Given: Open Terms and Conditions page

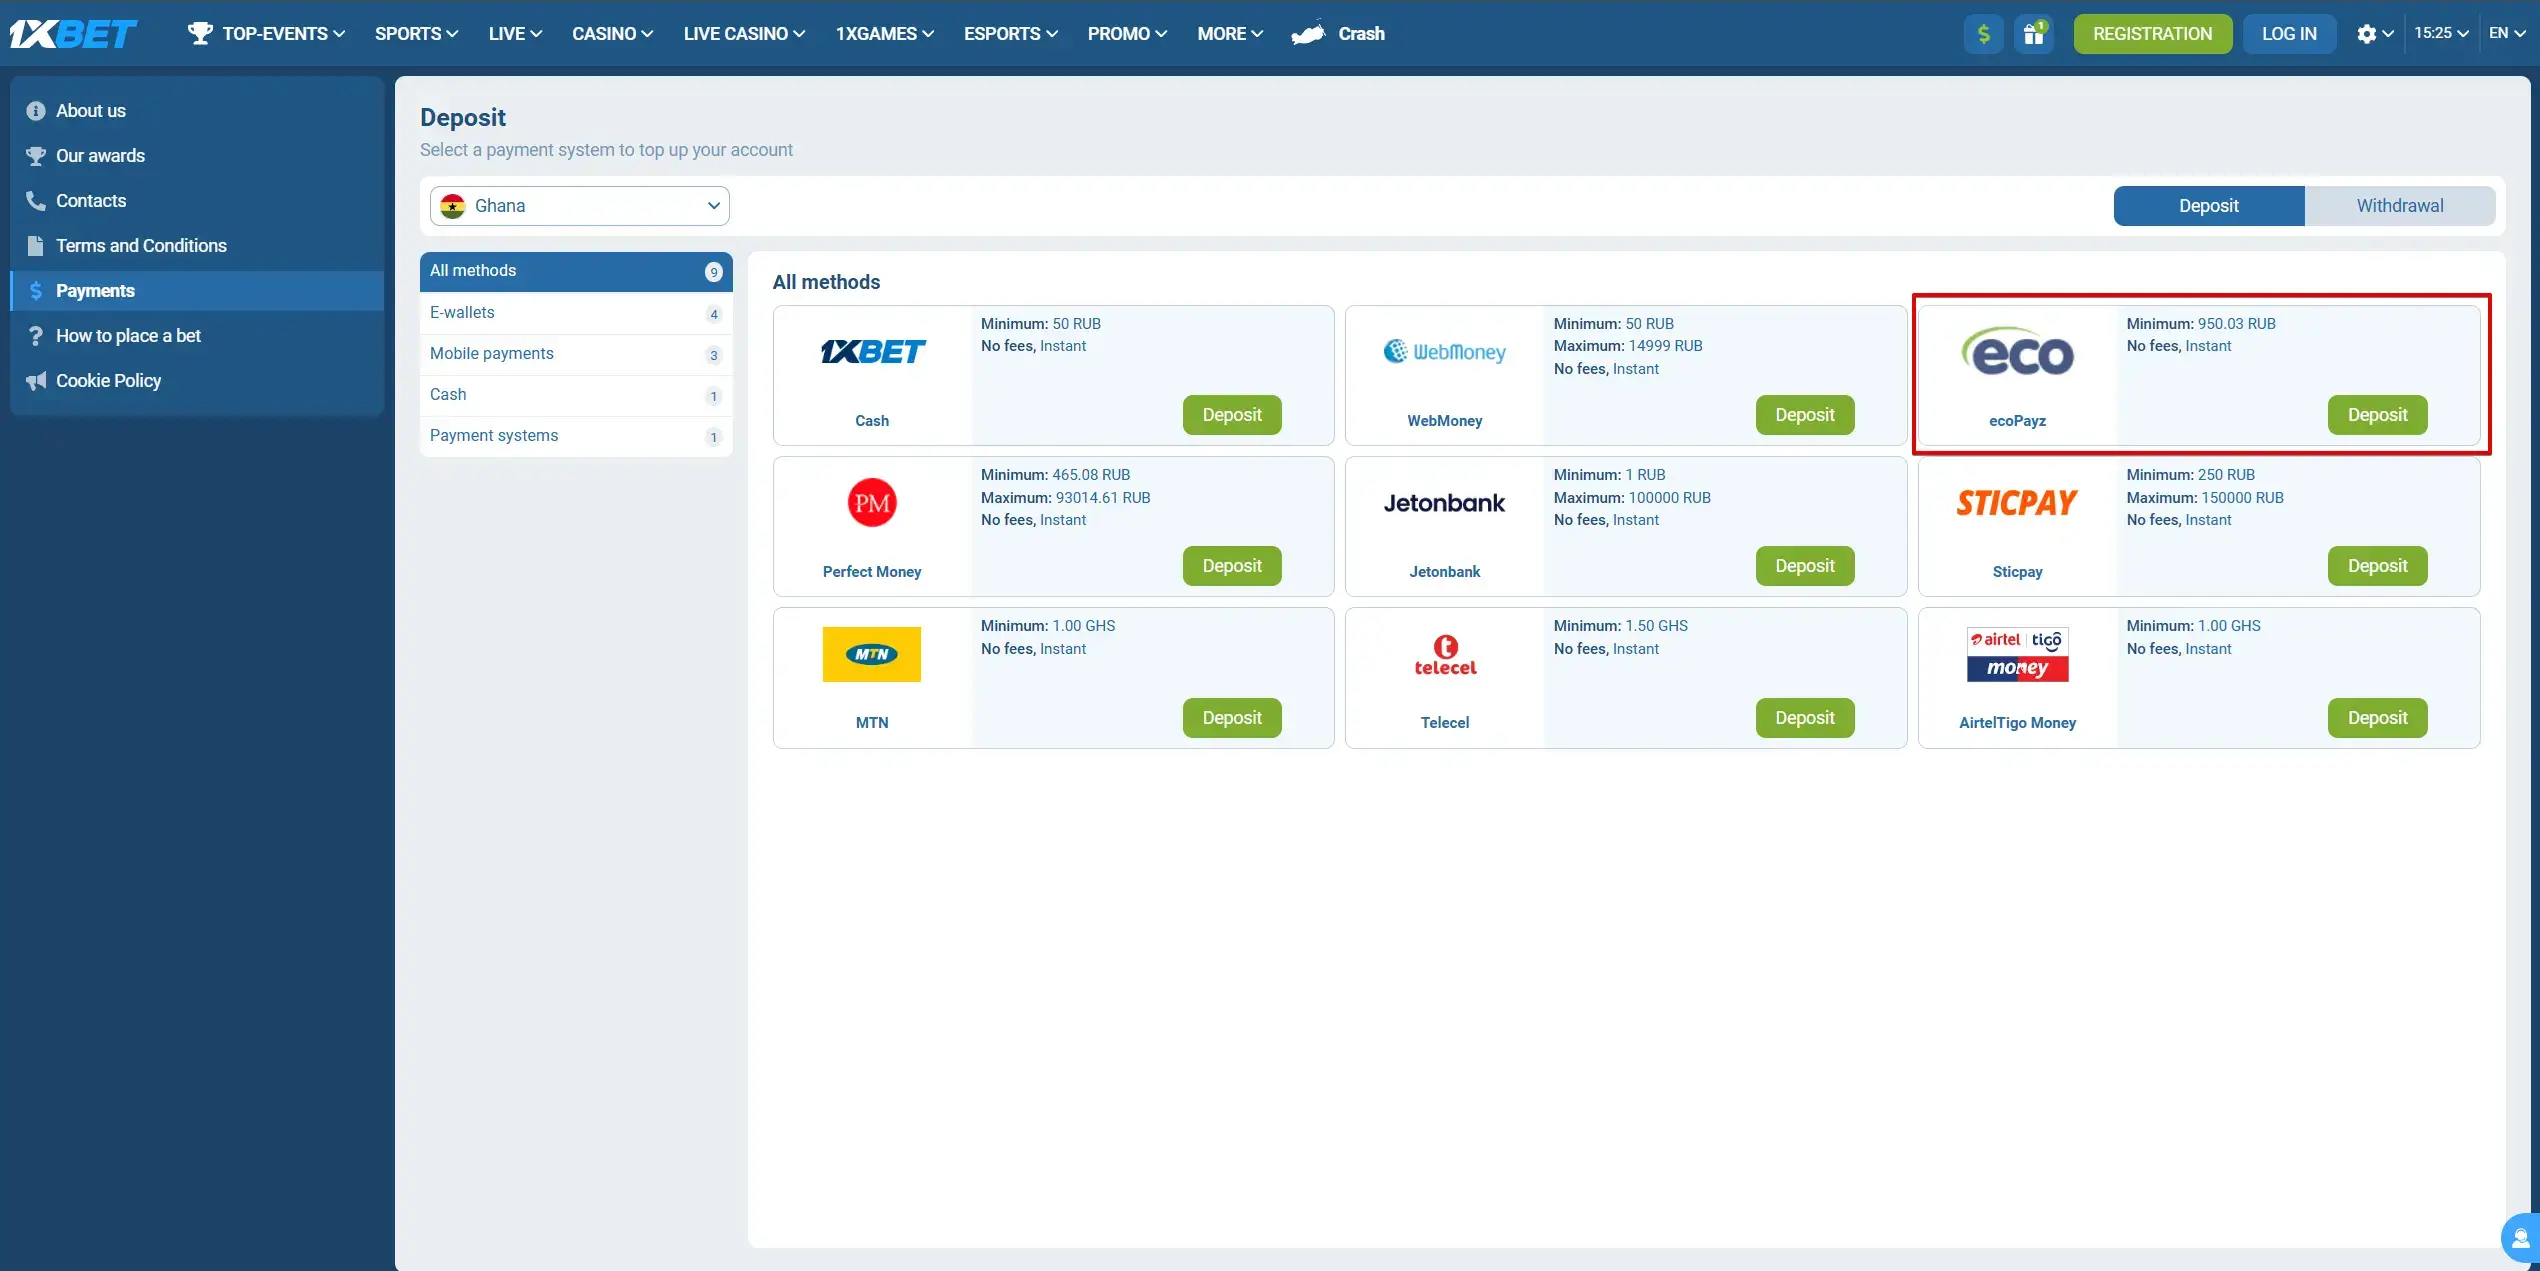Looking at the screenshot, I should pyautogui.click(x=141, y=245).
